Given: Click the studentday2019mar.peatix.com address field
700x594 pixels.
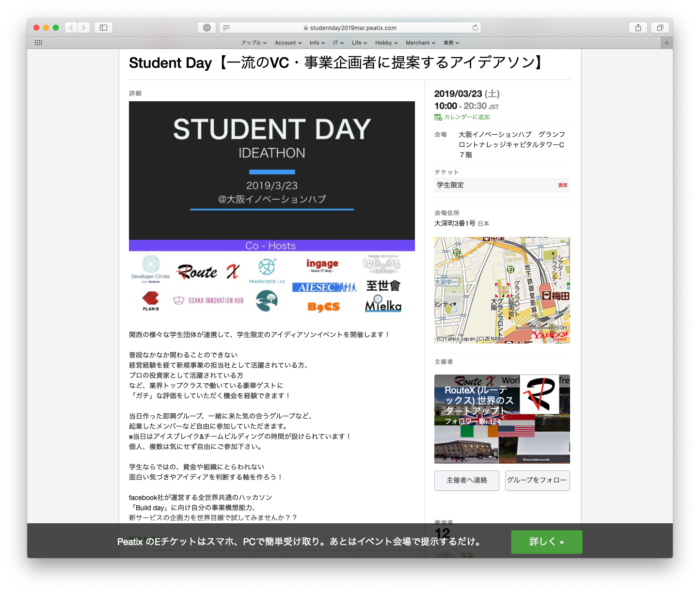Looking at the screenshot, I should pyautogui.click(x=350, y=28).
